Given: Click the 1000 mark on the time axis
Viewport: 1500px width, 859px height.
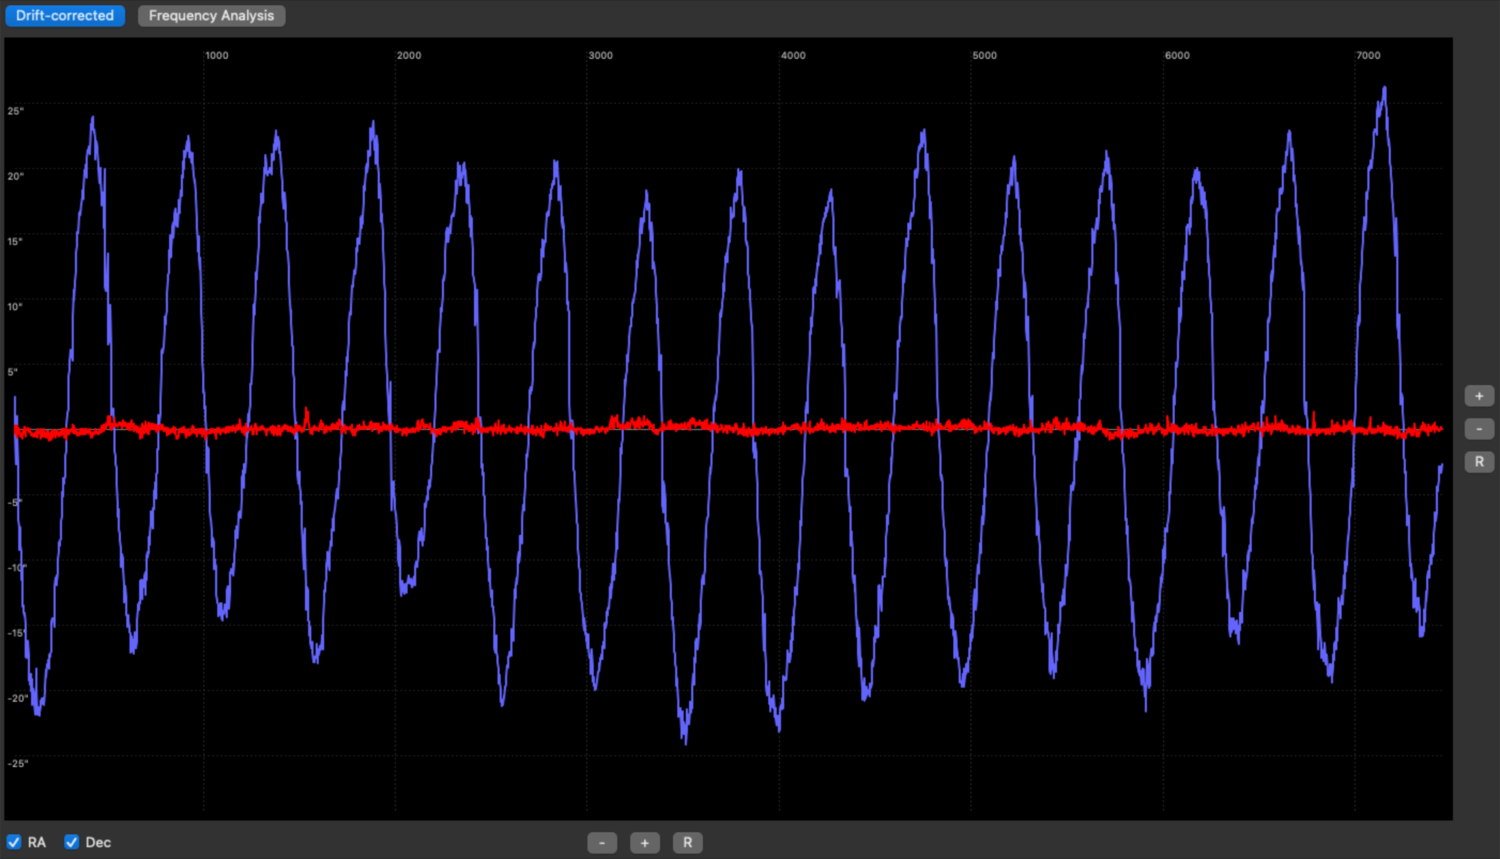Looking at the screenshot, I should tap(216, 55).
